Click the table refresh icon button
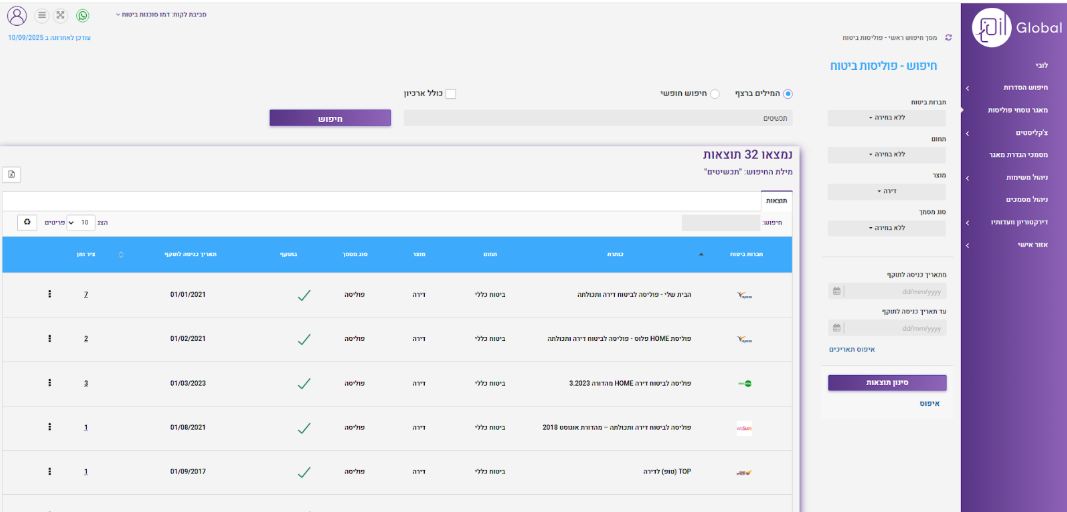 pos(27,222)
